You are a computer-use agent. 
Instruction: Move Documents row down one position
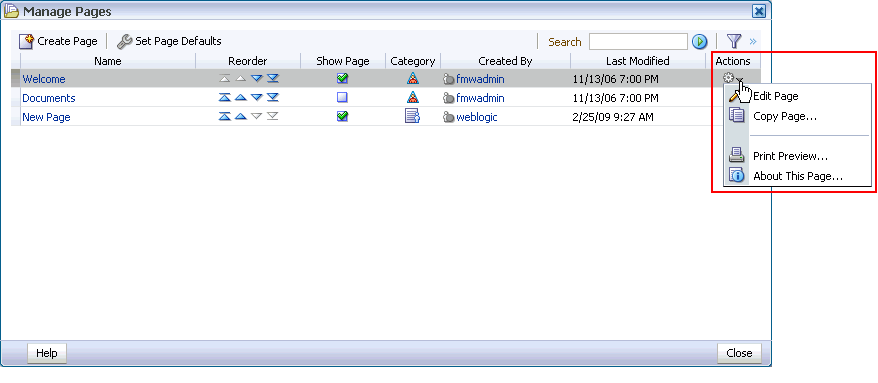coord(256,98)
